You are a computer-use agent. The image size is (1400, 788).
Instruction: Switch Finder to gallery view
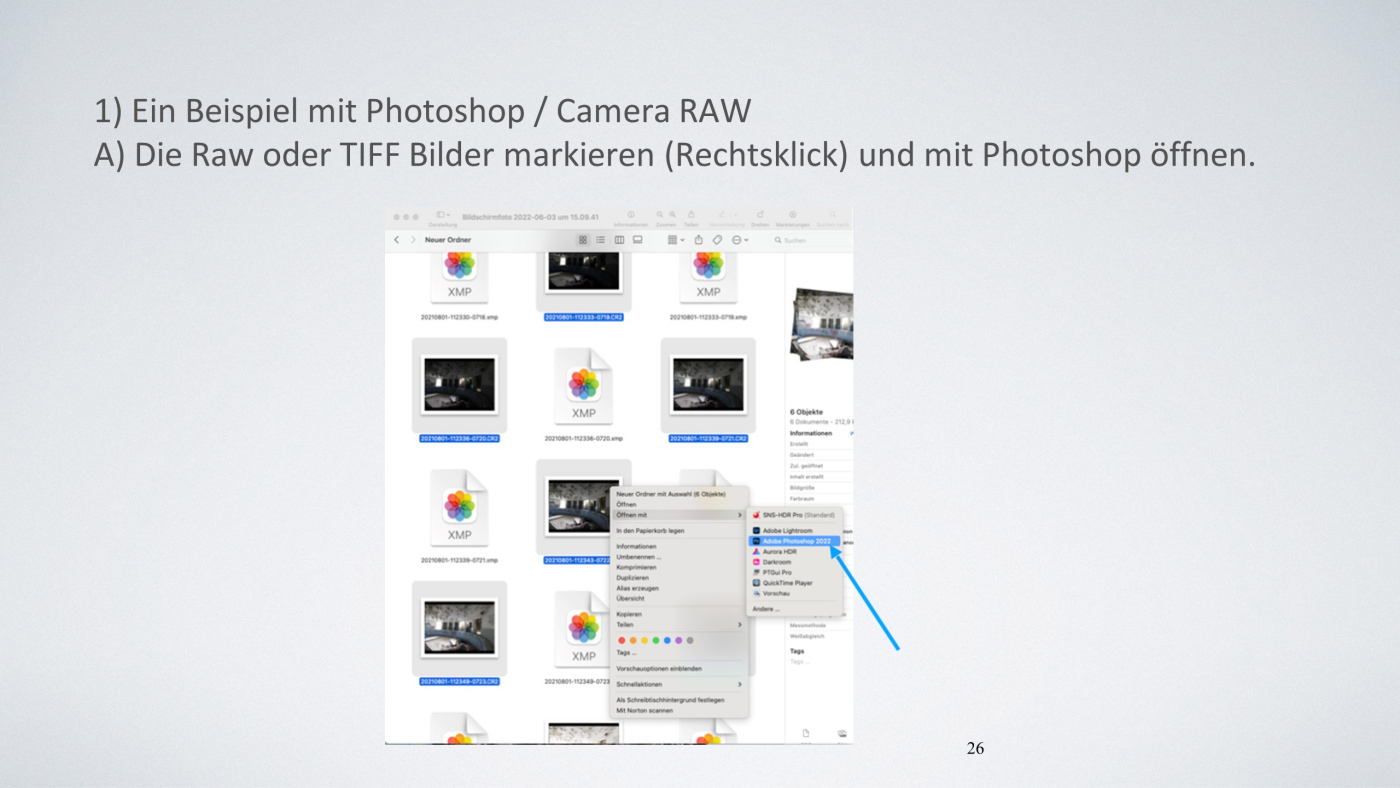pos(637,240)
